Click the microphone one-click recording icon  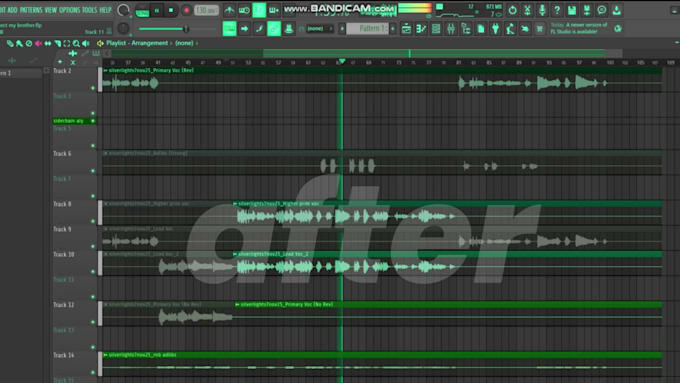coord(542,10)
